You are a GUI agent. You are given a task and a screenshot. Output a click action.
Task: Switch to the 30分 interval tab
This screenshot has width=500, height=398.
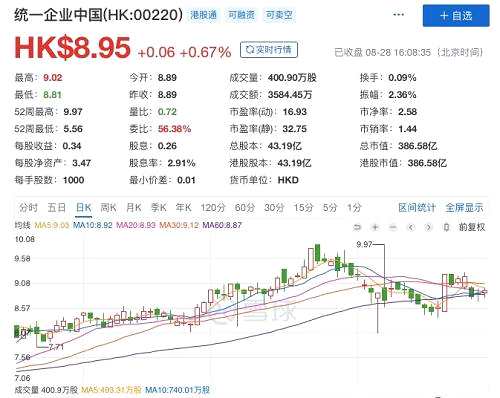[274, 208]
